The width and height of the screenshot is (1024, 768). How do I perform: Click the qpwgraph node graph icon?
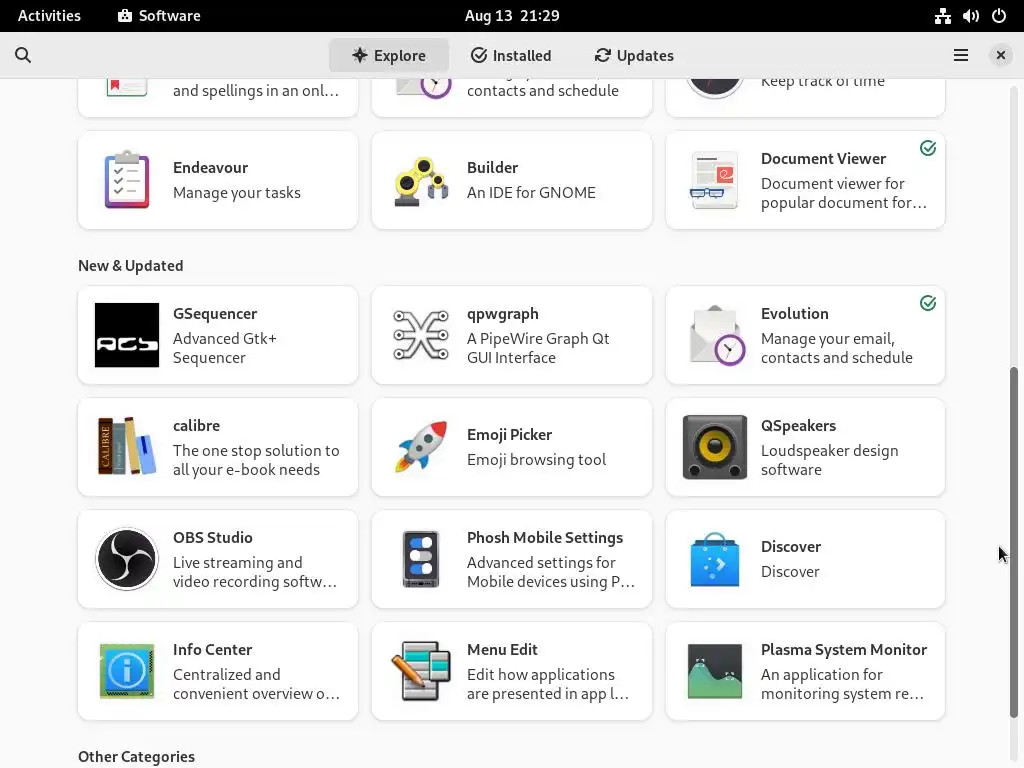pos(421,335)
